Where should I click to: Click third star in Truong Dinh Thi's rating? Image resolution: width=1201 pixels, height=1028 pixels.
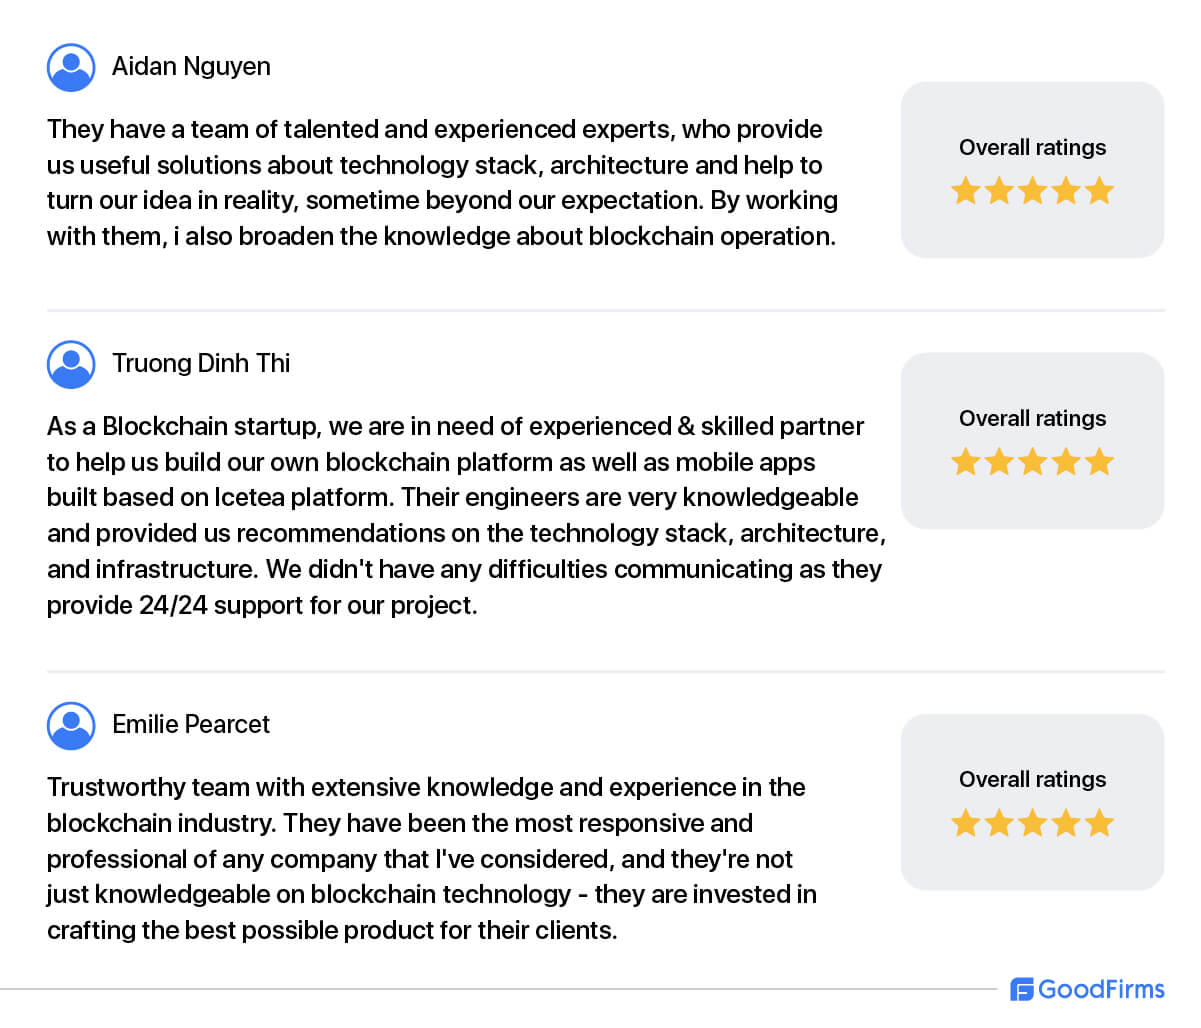coord(1032,461)
